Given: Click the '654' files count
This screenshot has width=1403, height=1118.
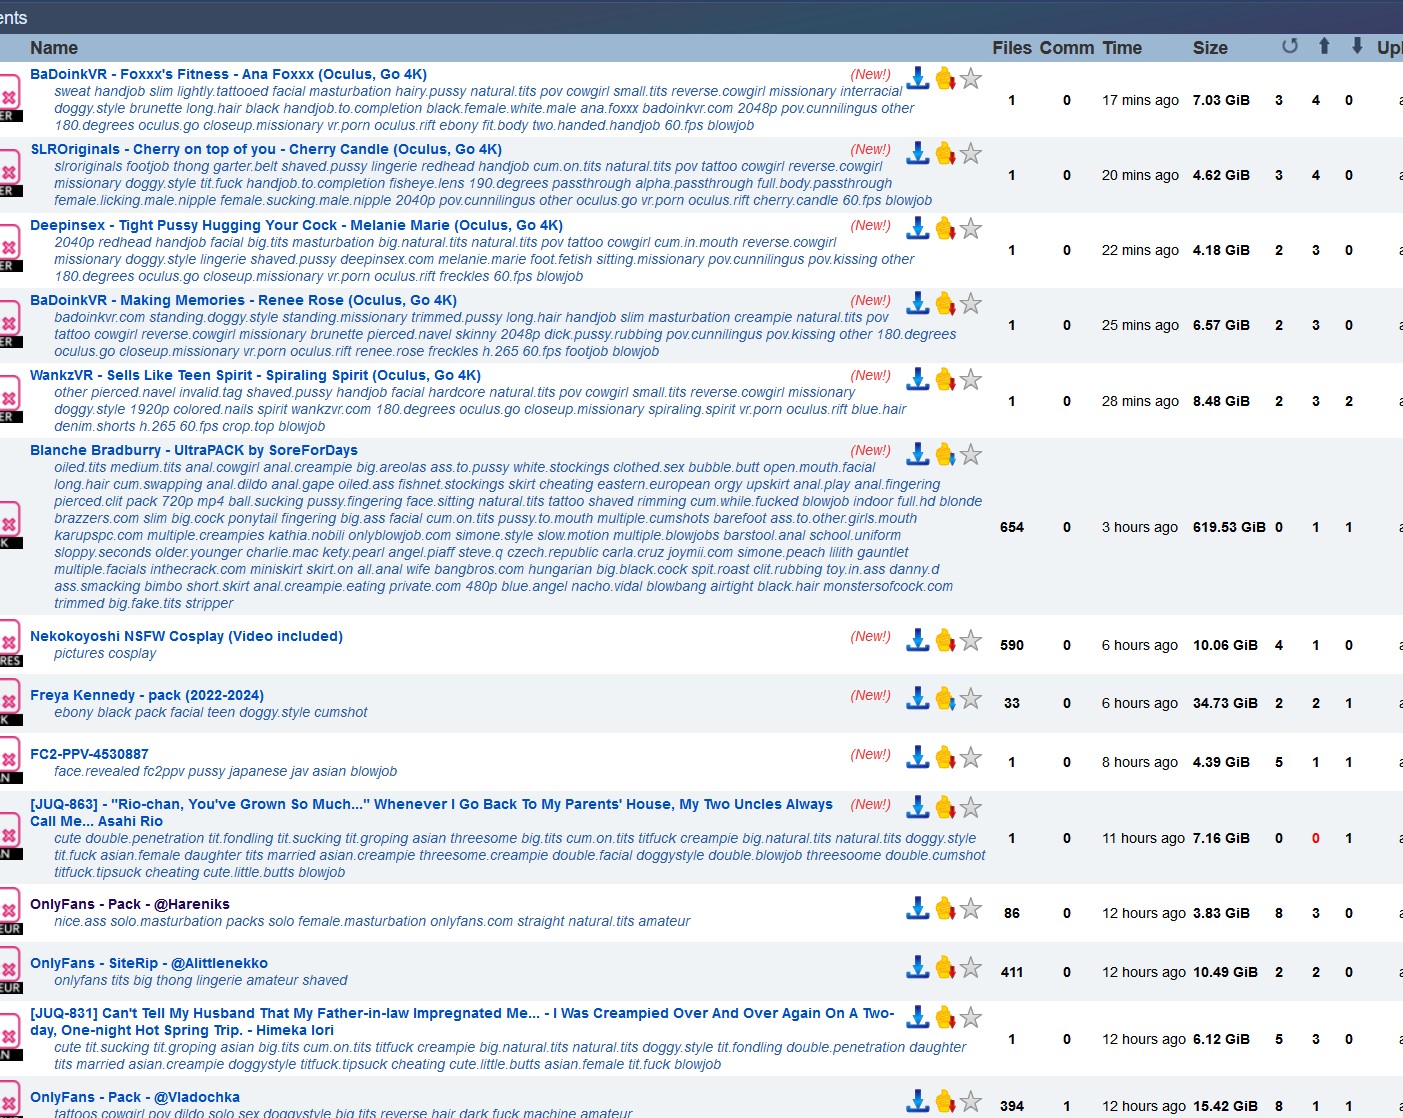Looking at the screenshot, I should (1012, 527).
